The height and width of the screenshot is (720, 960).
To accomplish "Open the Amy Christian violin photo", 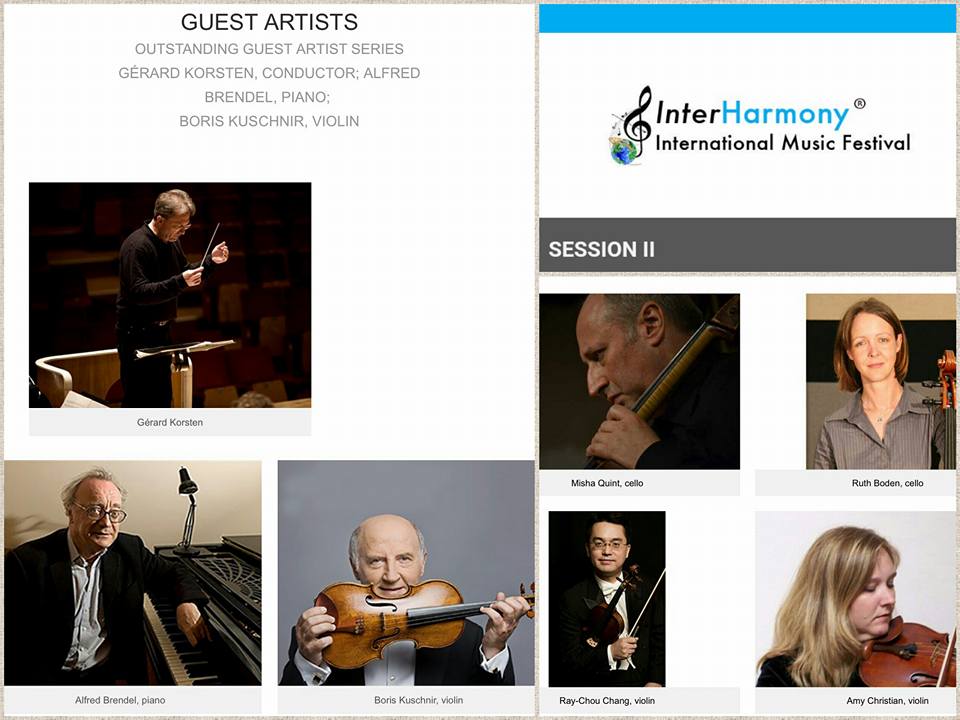I will point(855,599).
